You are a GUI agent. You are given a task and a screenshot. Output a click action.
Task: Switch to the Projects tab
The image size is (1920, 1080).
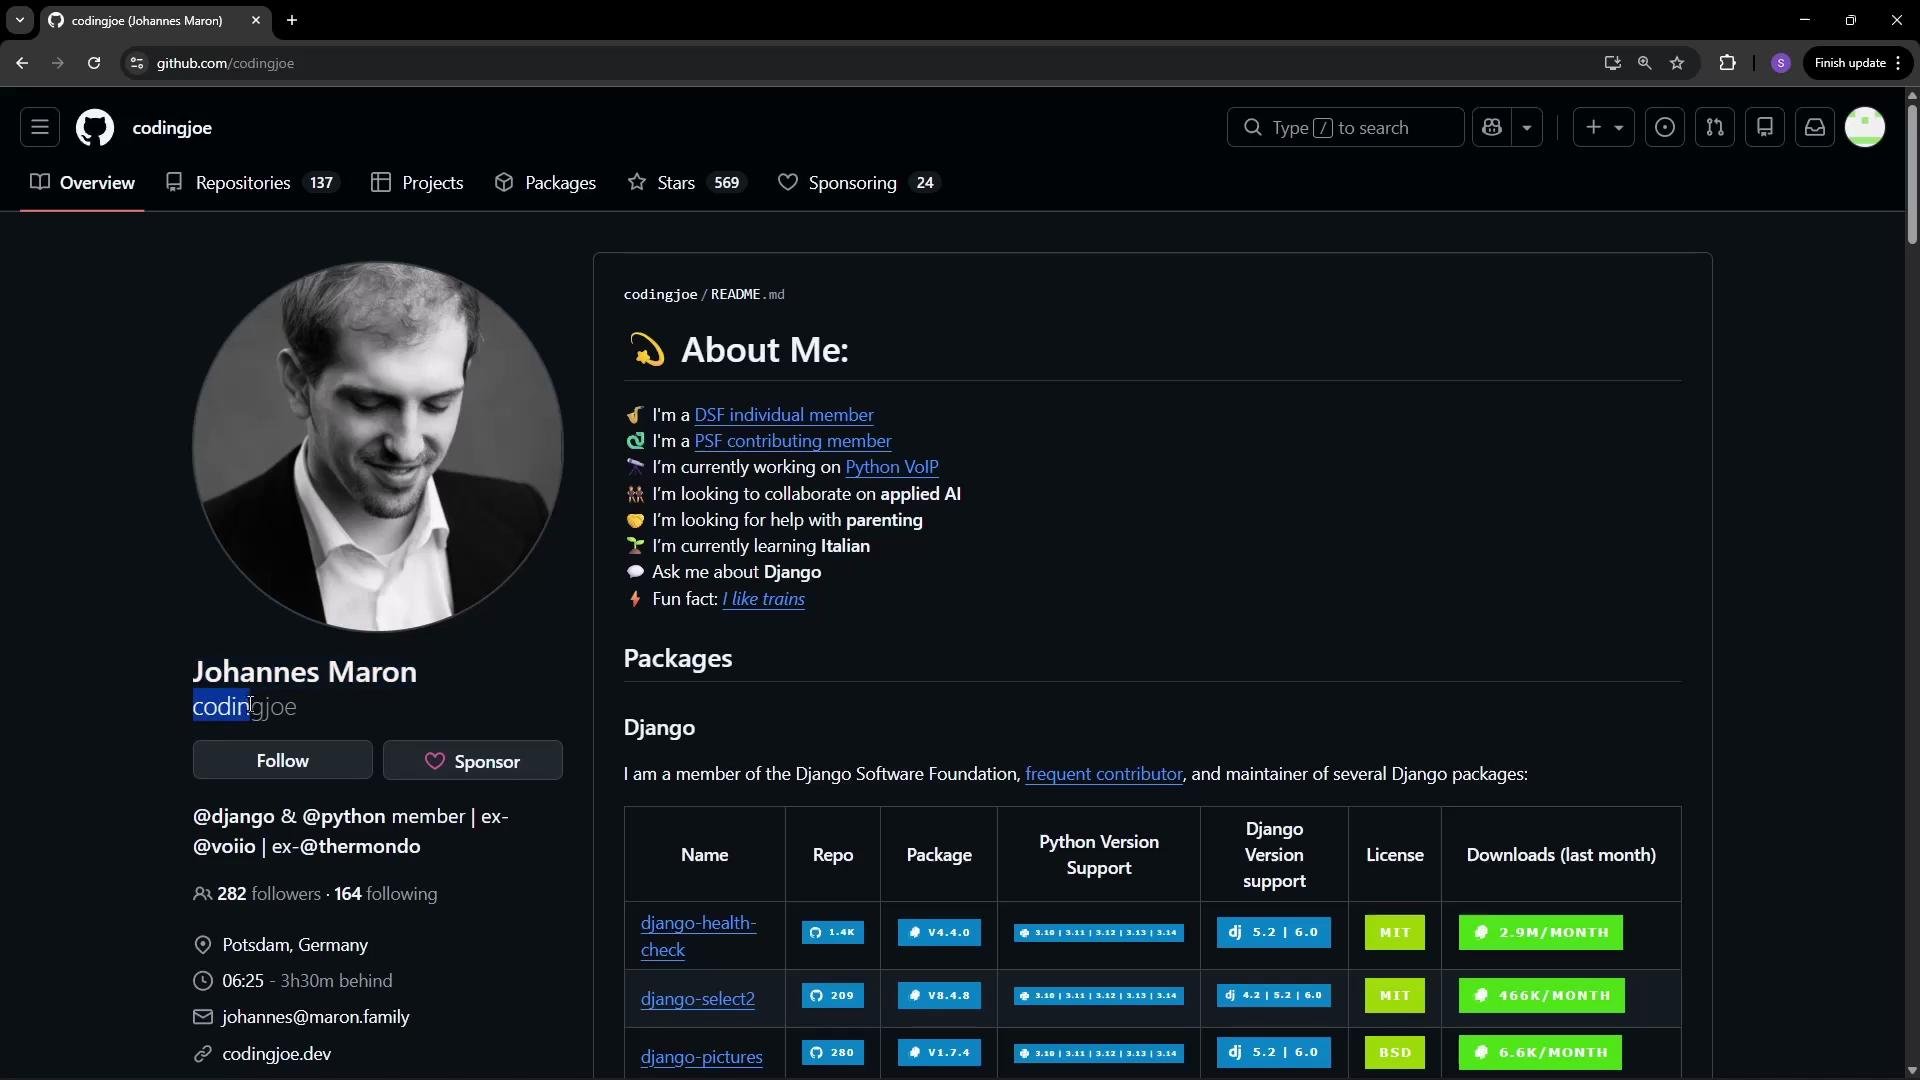(417, 183)
